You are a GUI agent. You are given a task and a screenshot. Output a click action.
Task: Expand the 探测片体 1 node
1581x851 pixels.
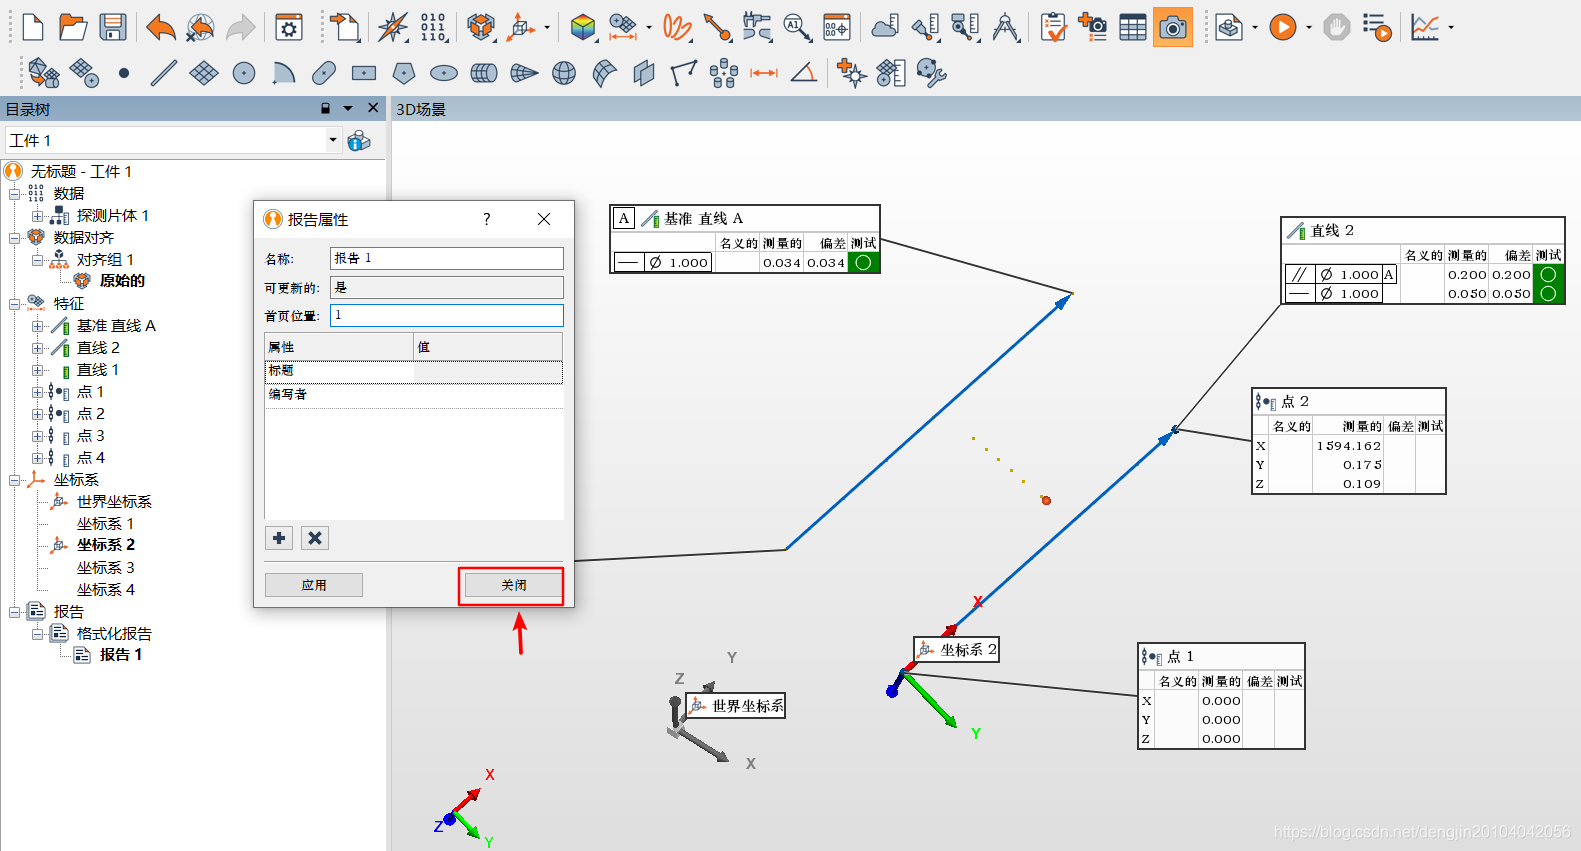point(37,216)
